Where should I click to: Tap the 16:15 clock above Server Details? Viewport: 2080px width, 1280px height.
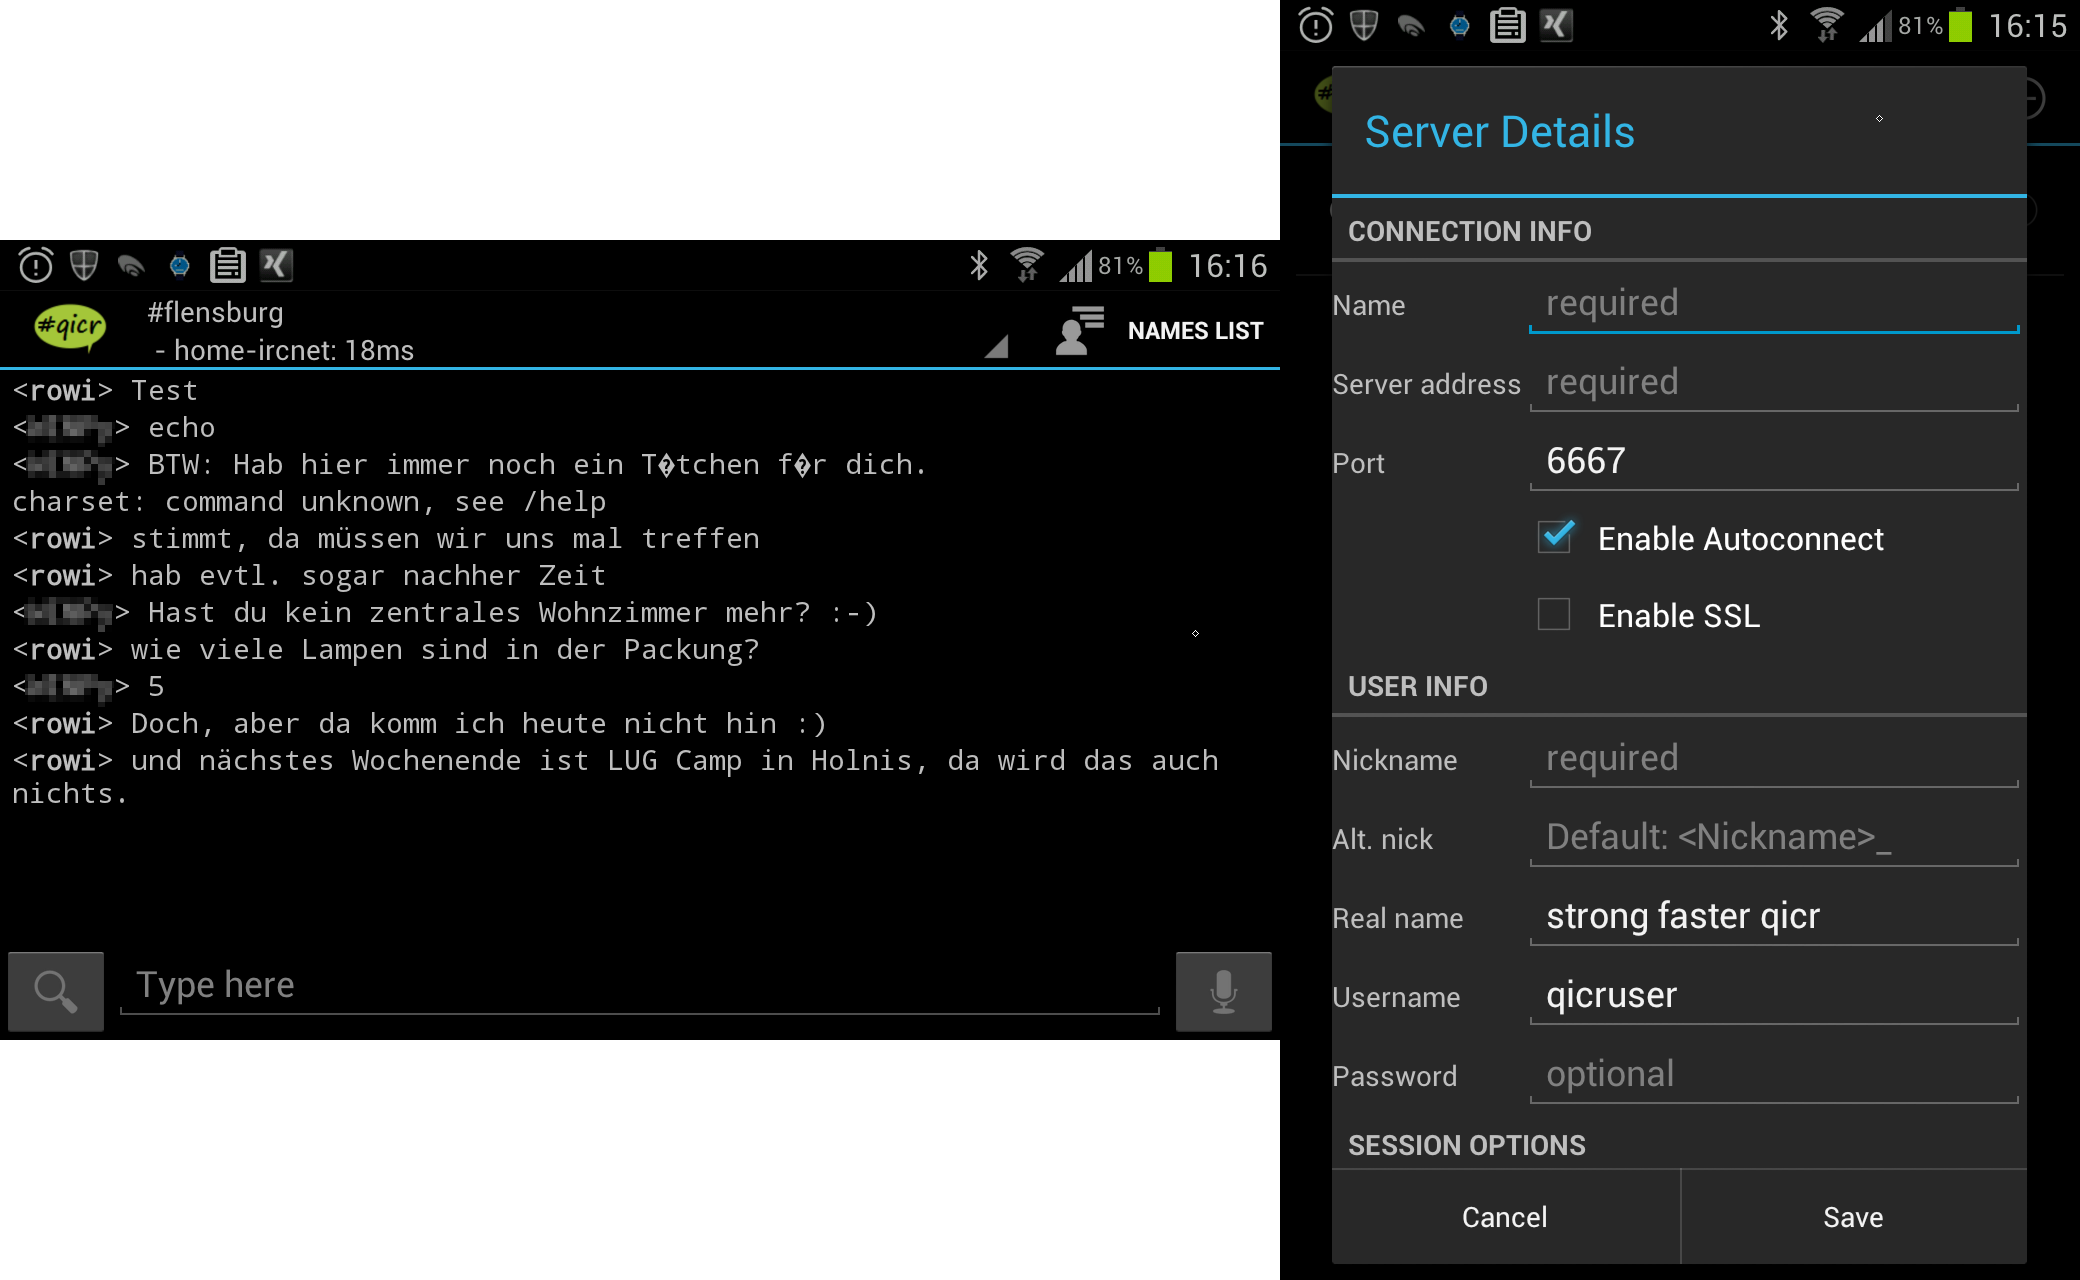pyautogui.click(x=2027, y=26)
